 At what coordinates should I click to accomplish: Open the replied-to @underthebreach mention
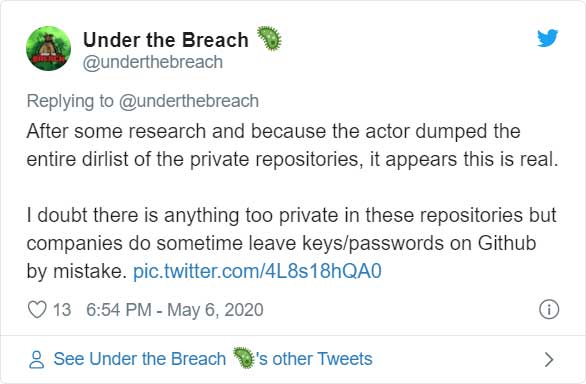click(x=189, y=101)
